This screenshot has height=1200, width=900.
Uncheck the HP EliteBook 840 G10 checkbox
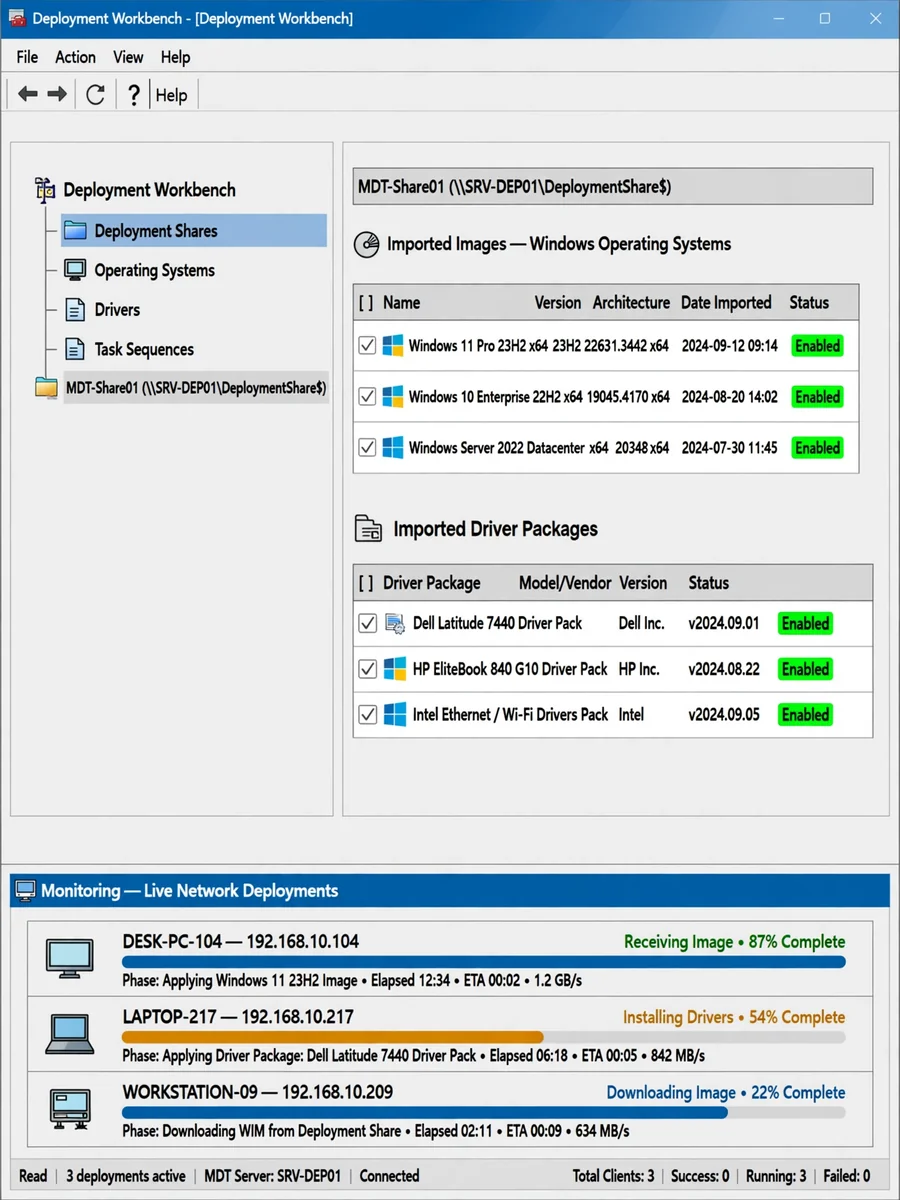coord(367,669)
